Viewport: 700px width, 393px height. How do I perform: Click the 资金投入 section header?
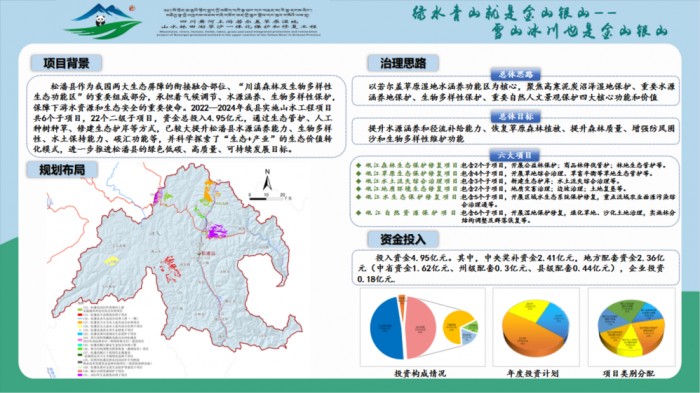pyautogui.click(x=403, y=239)
